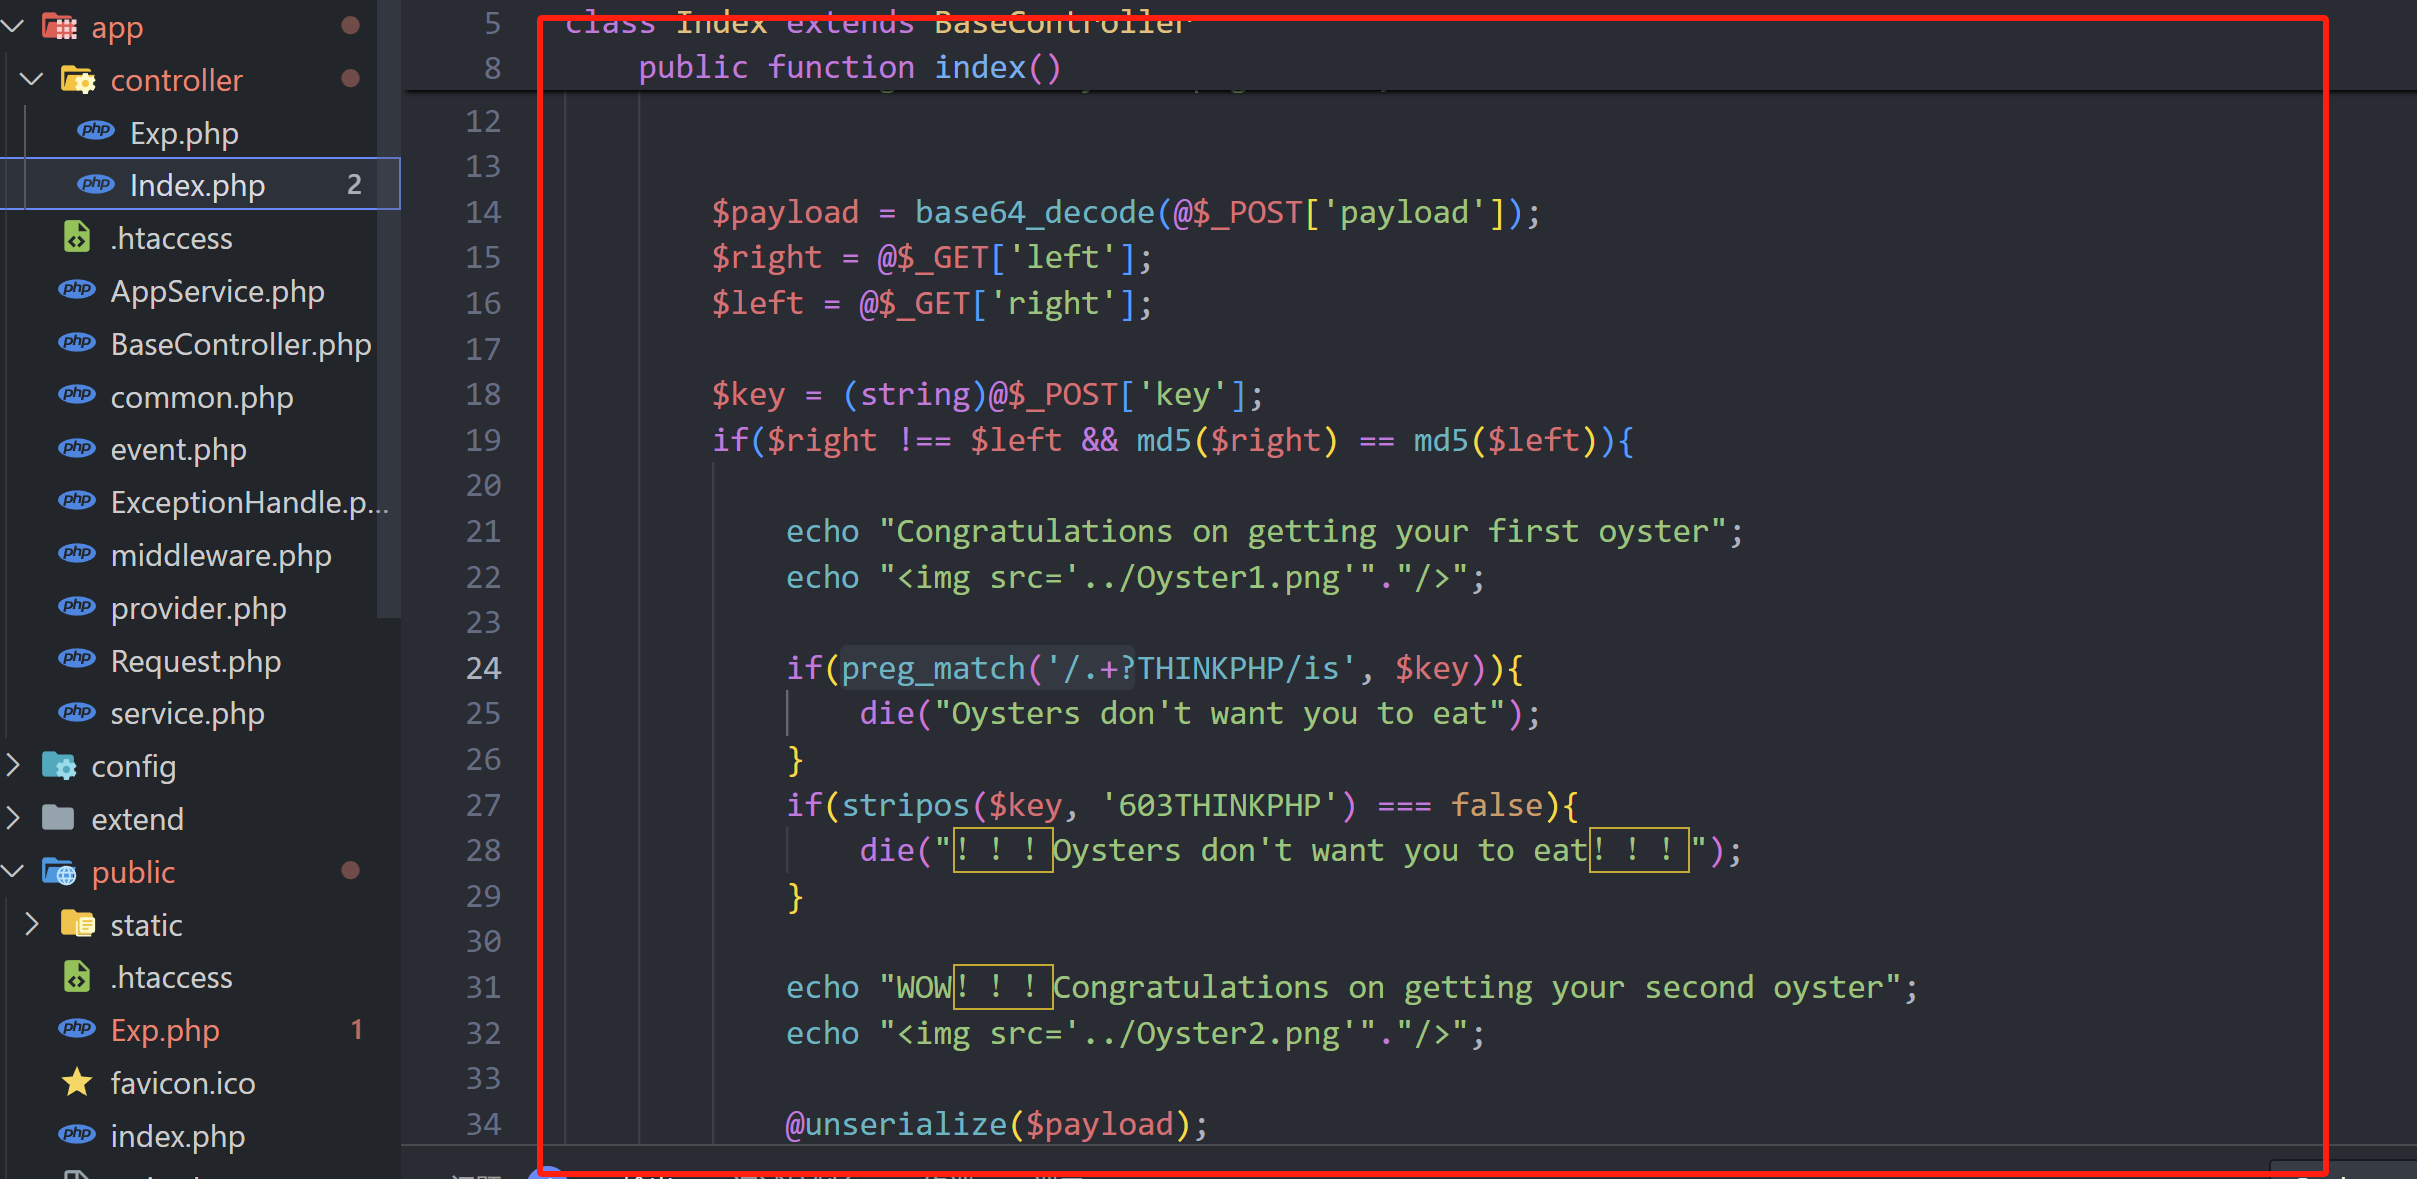Click 'Oyster2.png' text on line 32
The height and width of the screenshot is (1179, 2417).
[1238, 1033]
